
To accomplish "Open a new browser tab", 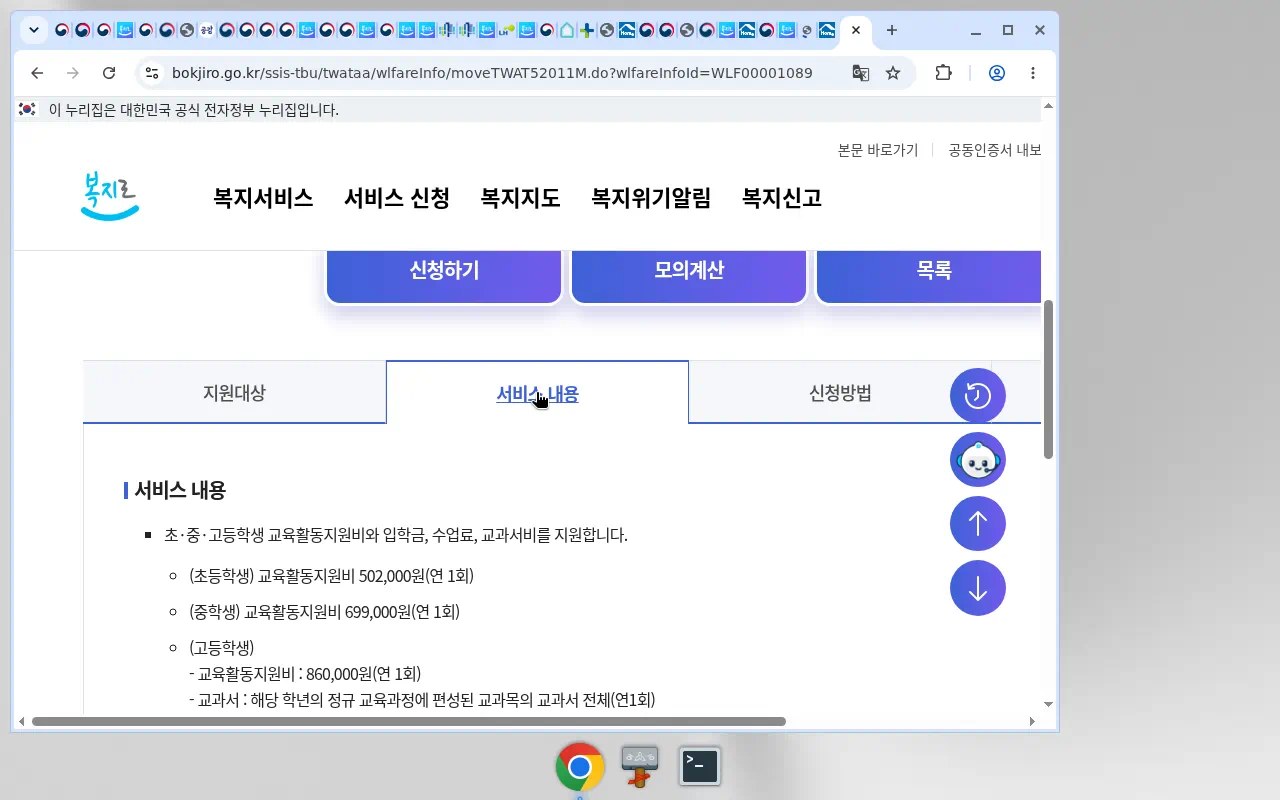I will (892, 30).
